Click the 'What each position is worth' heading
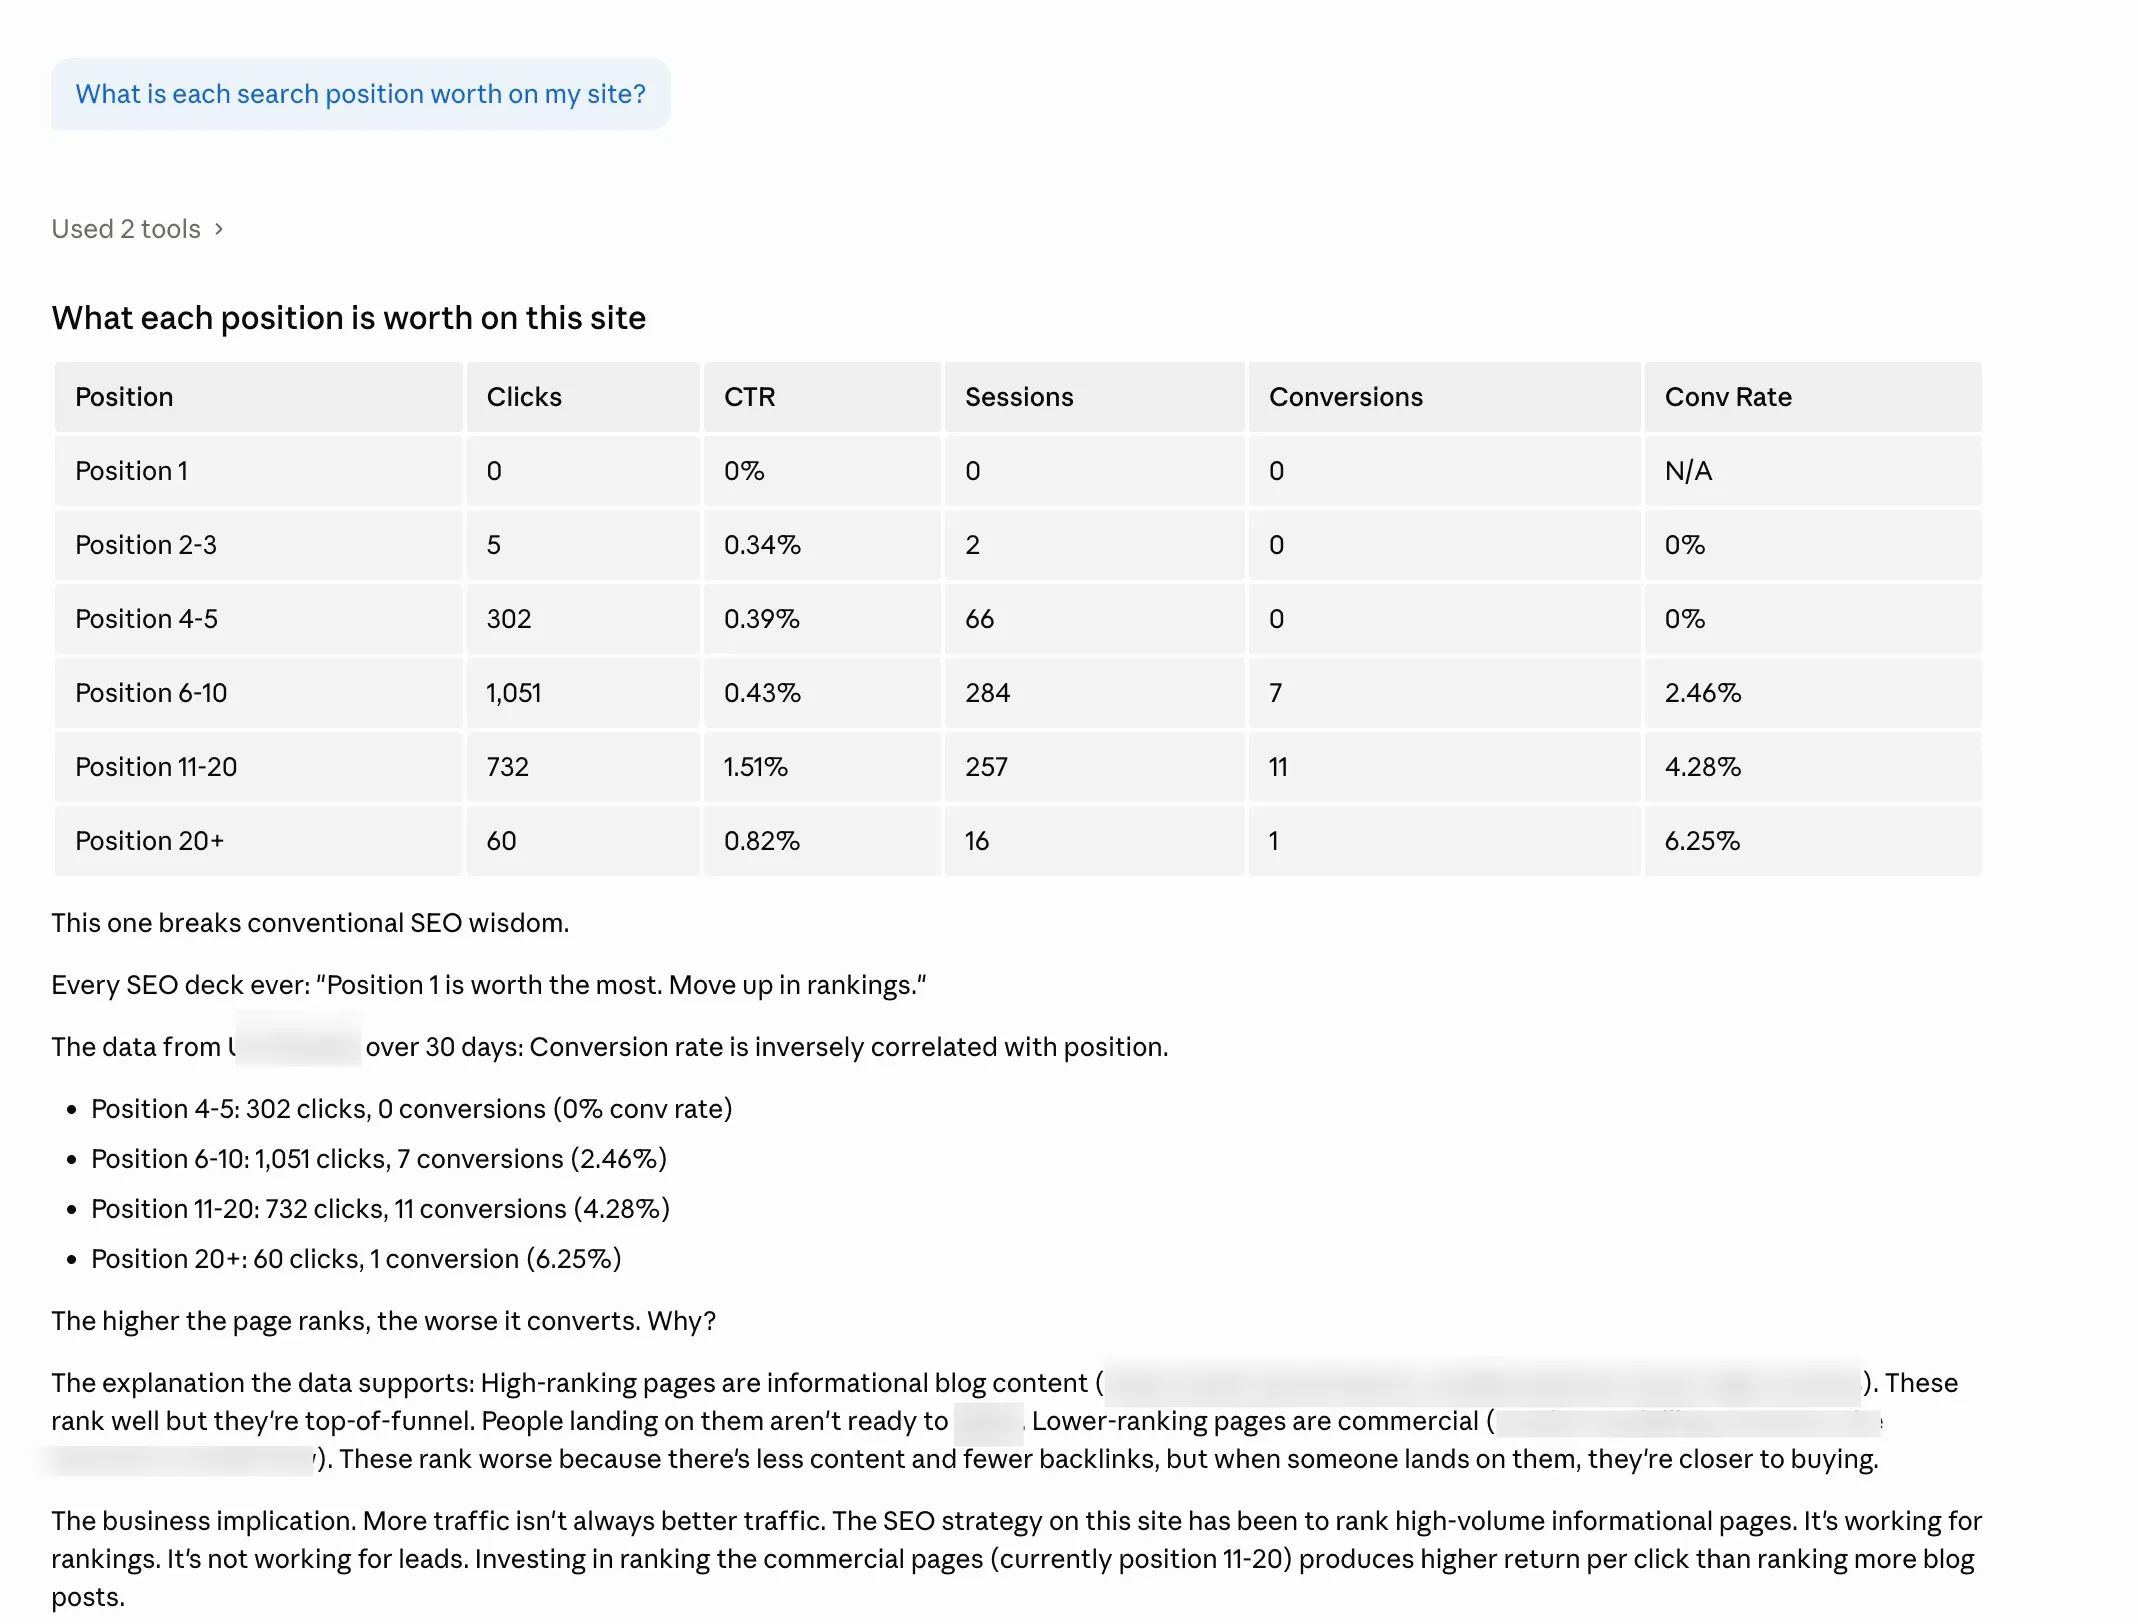Image resolution: width=2138 pixels, height=1624 pixels. pyautogui.click(x=348, y=318)
